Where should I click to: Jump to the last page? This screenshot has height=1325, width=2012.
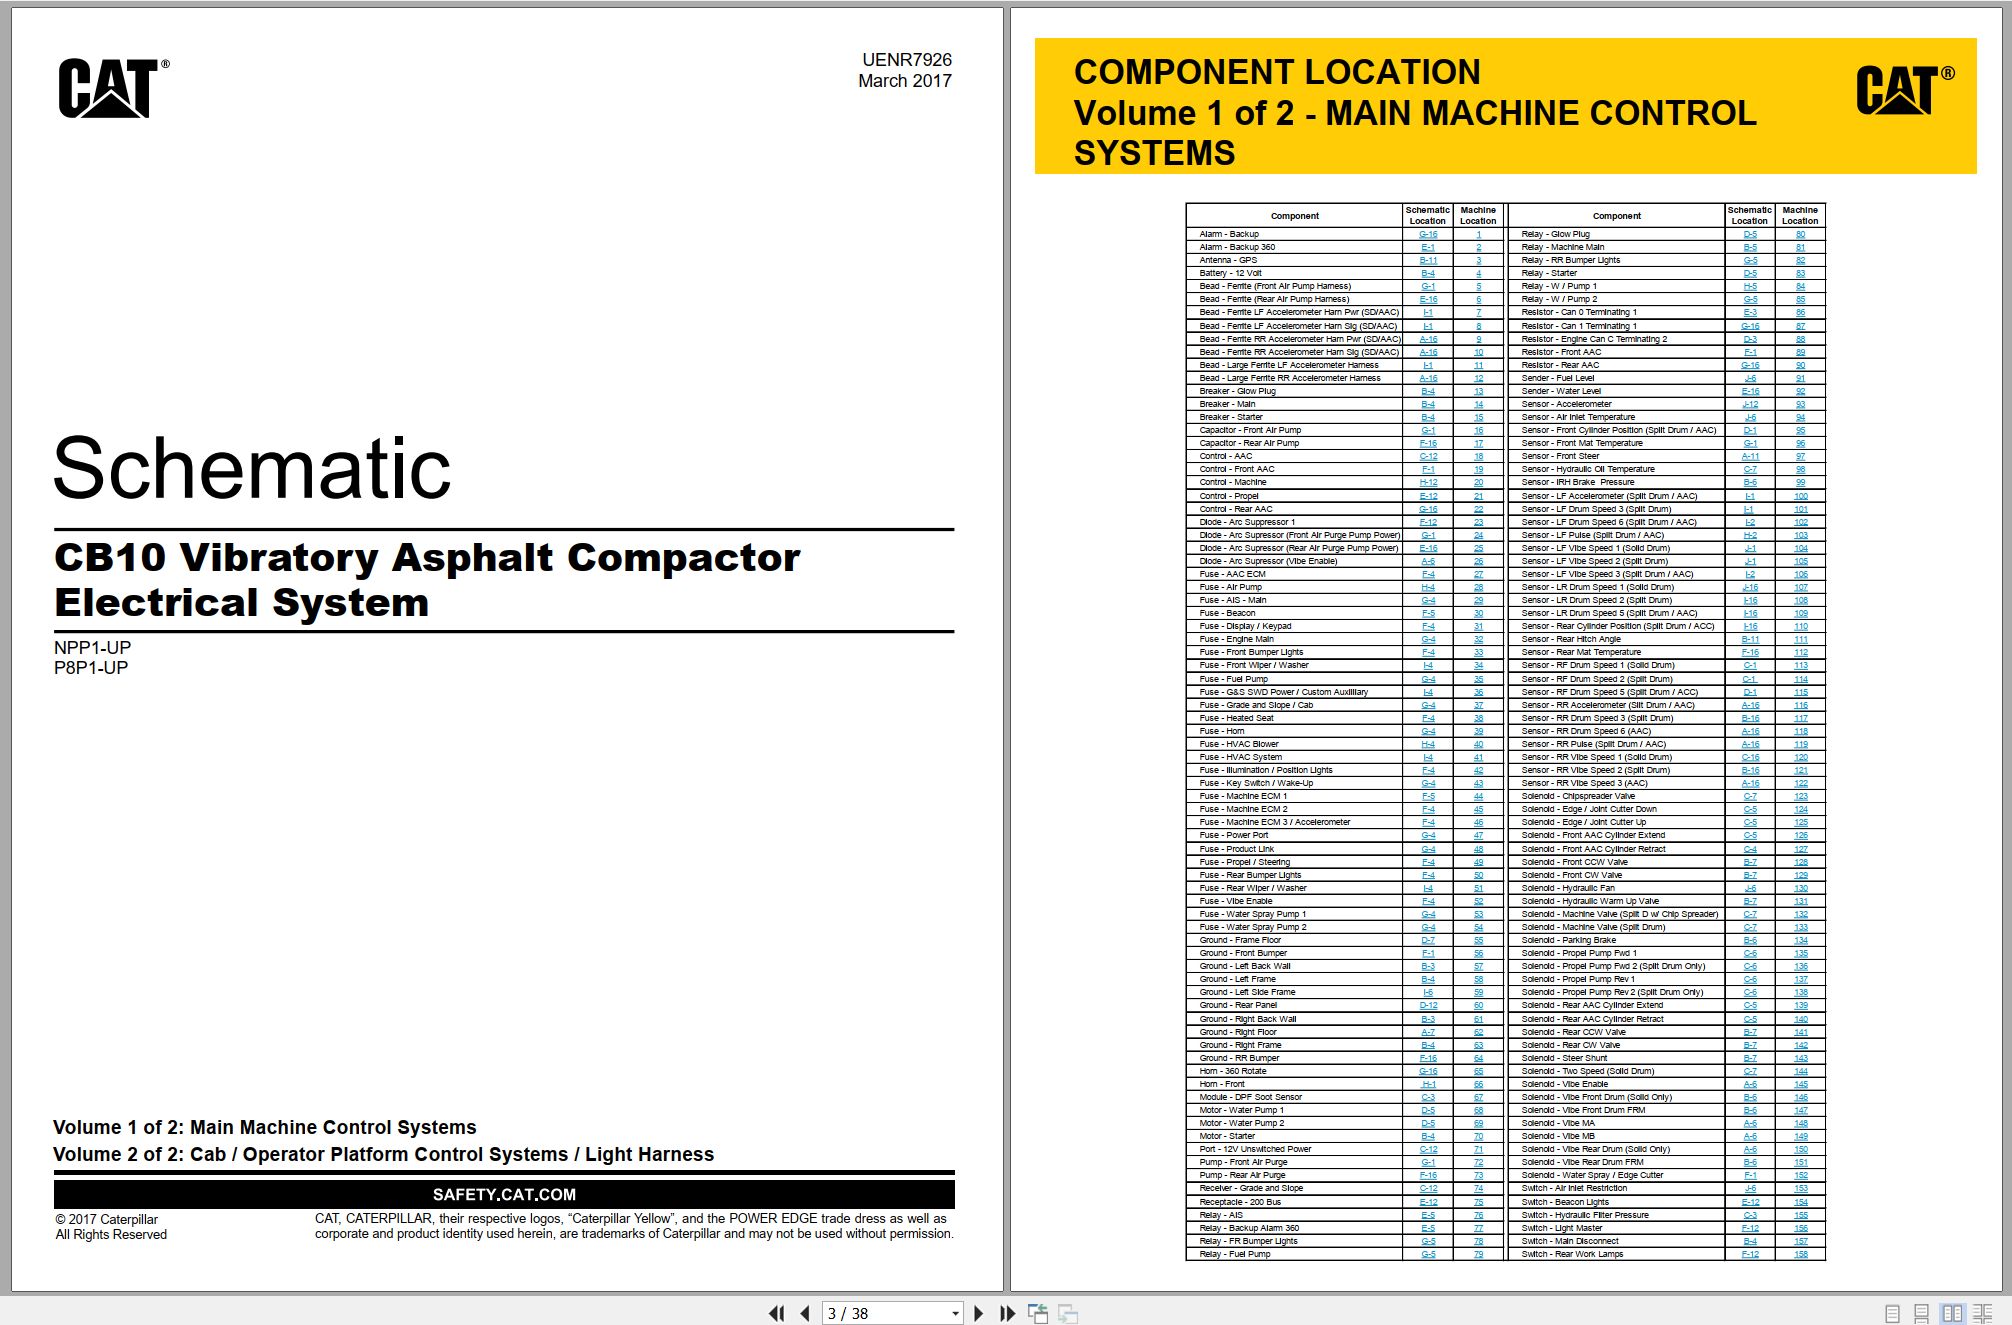click(1007, 1313)
